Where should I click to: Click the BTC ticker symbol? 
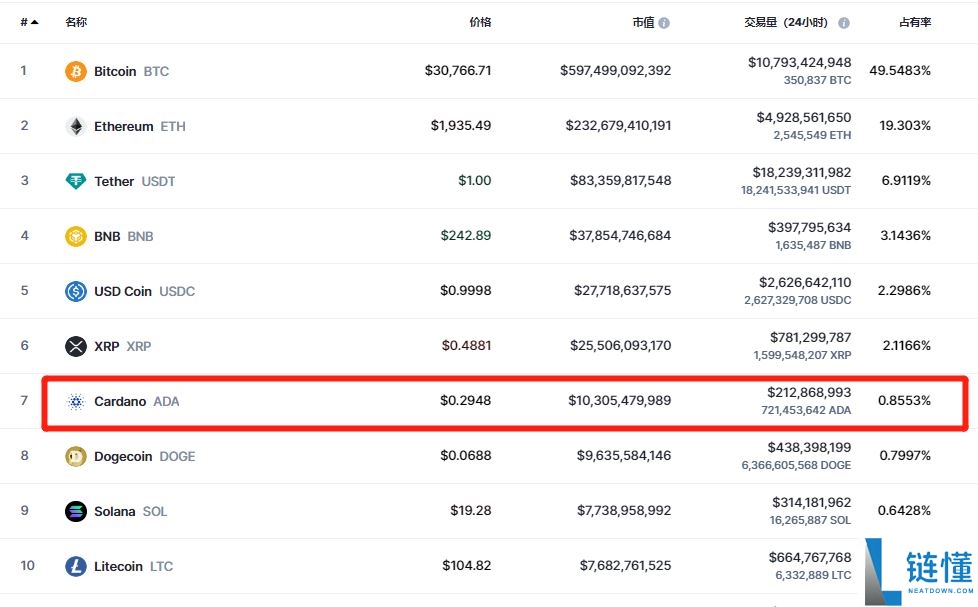tap(156, 71)
